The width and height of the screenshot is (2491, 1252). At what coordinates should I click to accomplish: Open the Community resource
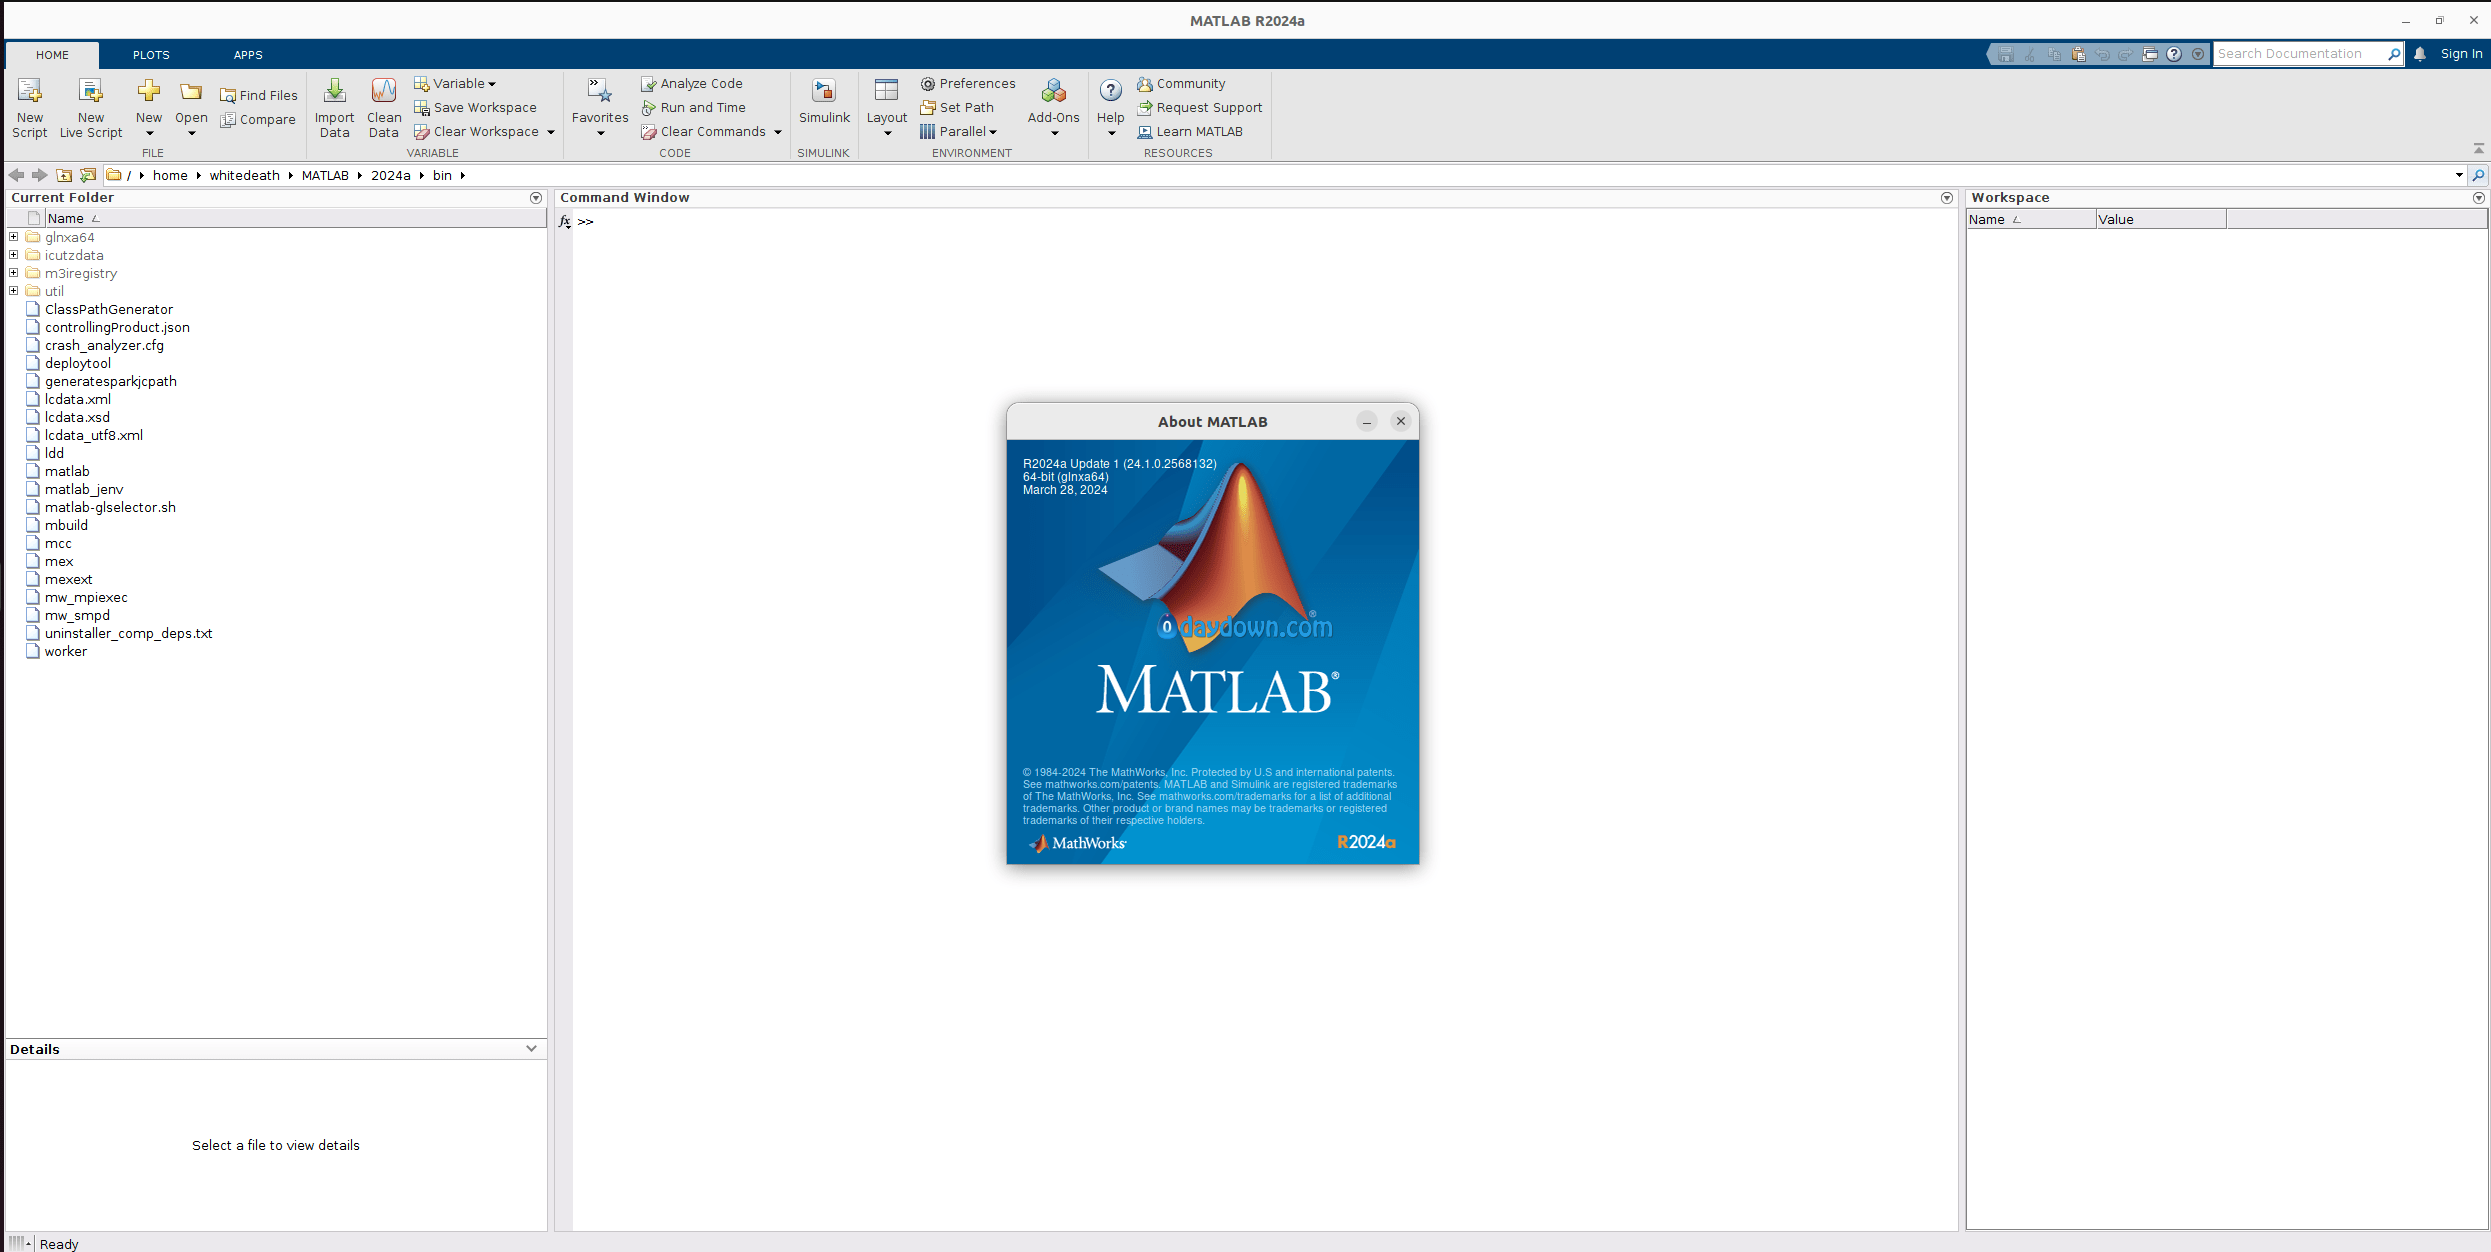coord(1181,83)
